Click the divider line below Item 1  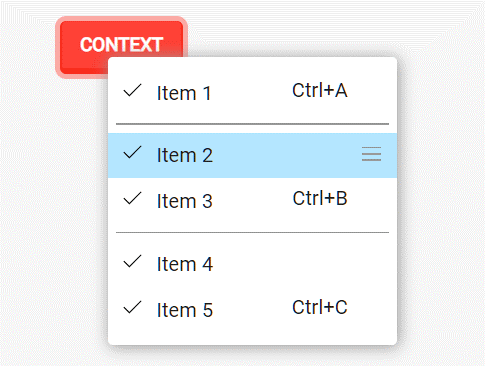coord(252,124)
